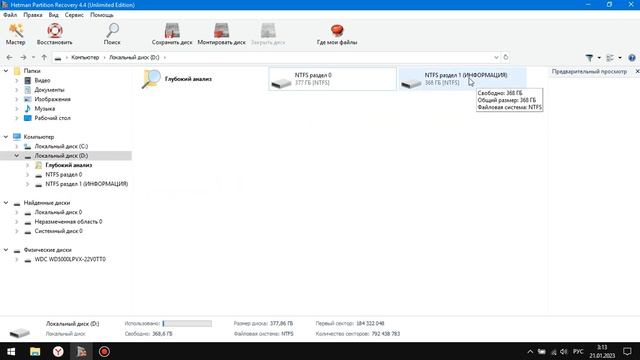The width and height of the screenshot is (640, 360).
Task: Expand the Документы folder node
Action: click(x=17, y=90)
